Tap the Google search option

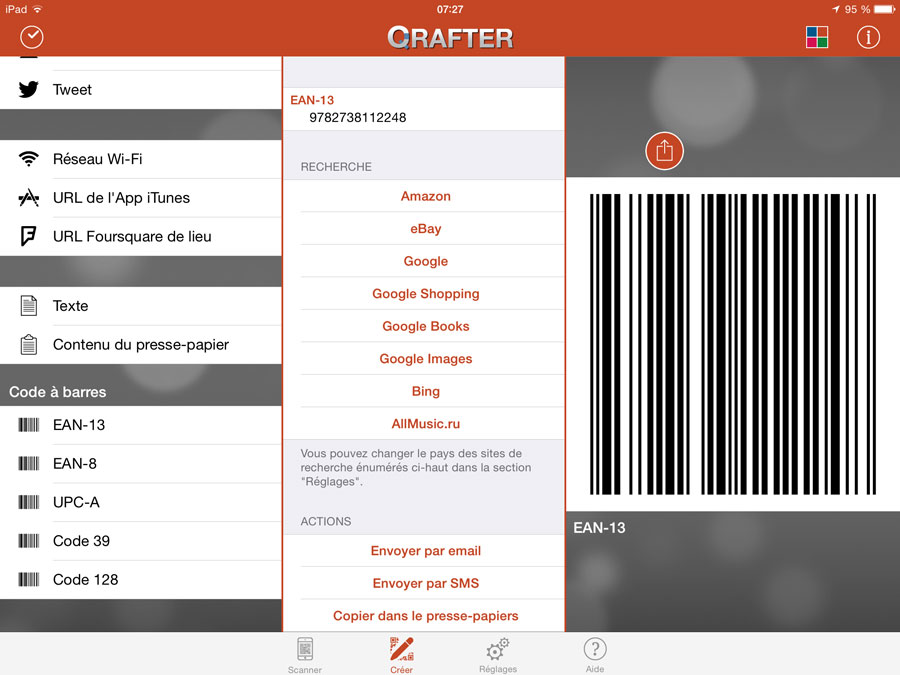click(x=425, y=261)
